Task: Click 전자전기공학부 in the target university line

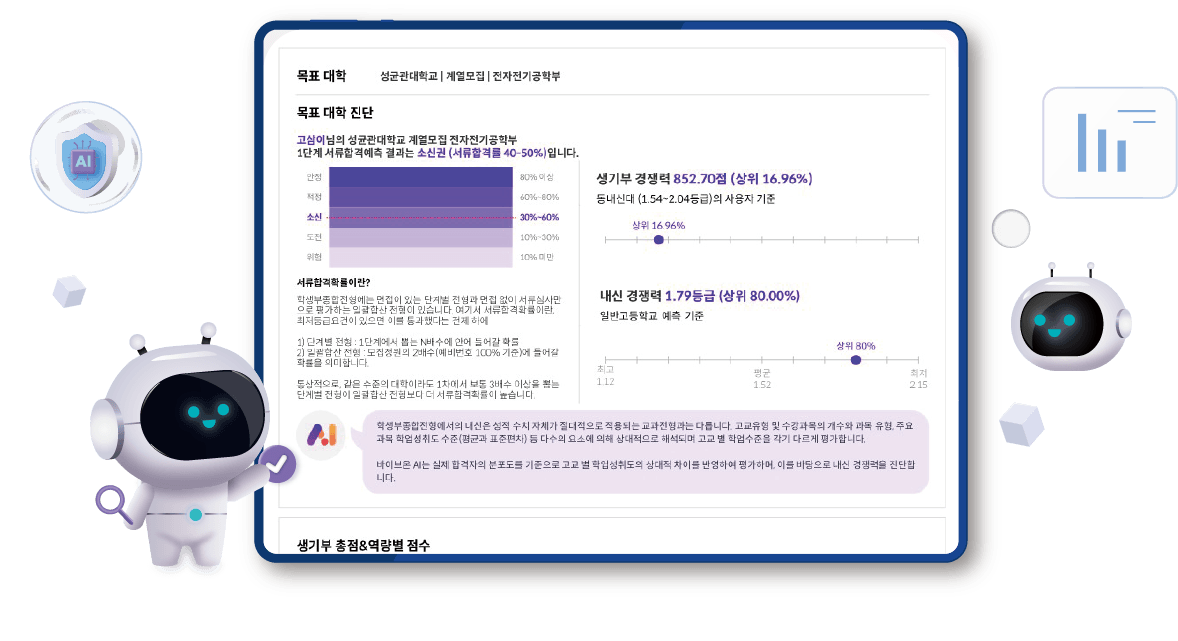Action: [527, 76]
